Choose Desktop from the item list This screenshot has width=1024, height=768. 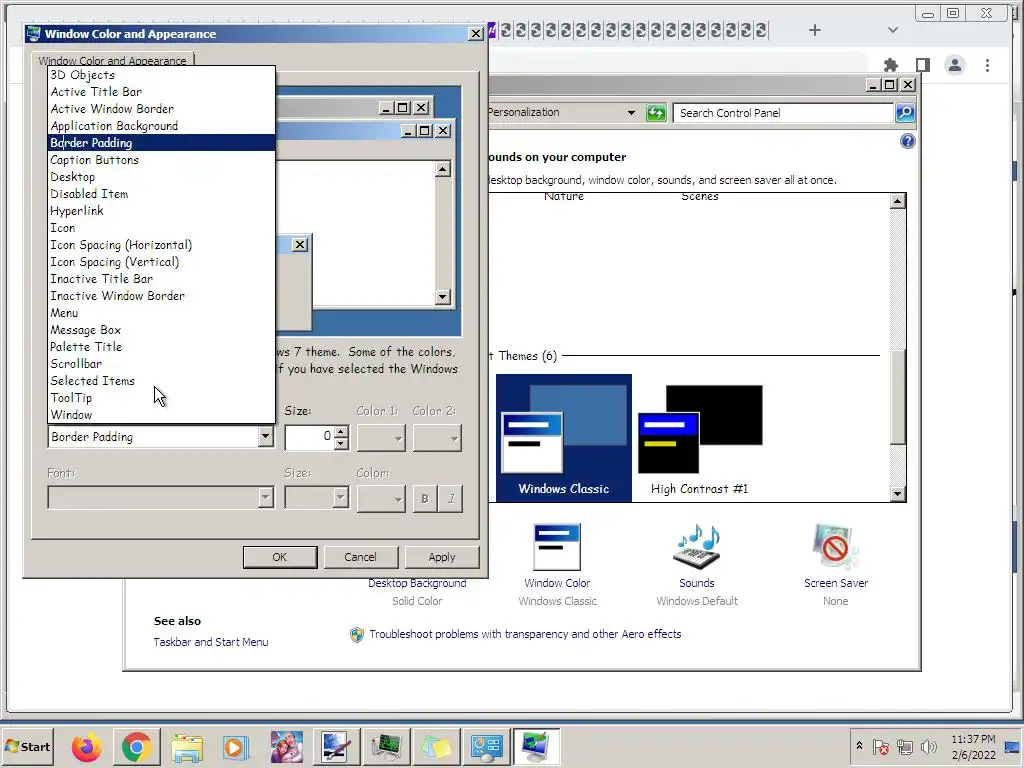pos(161,176)
